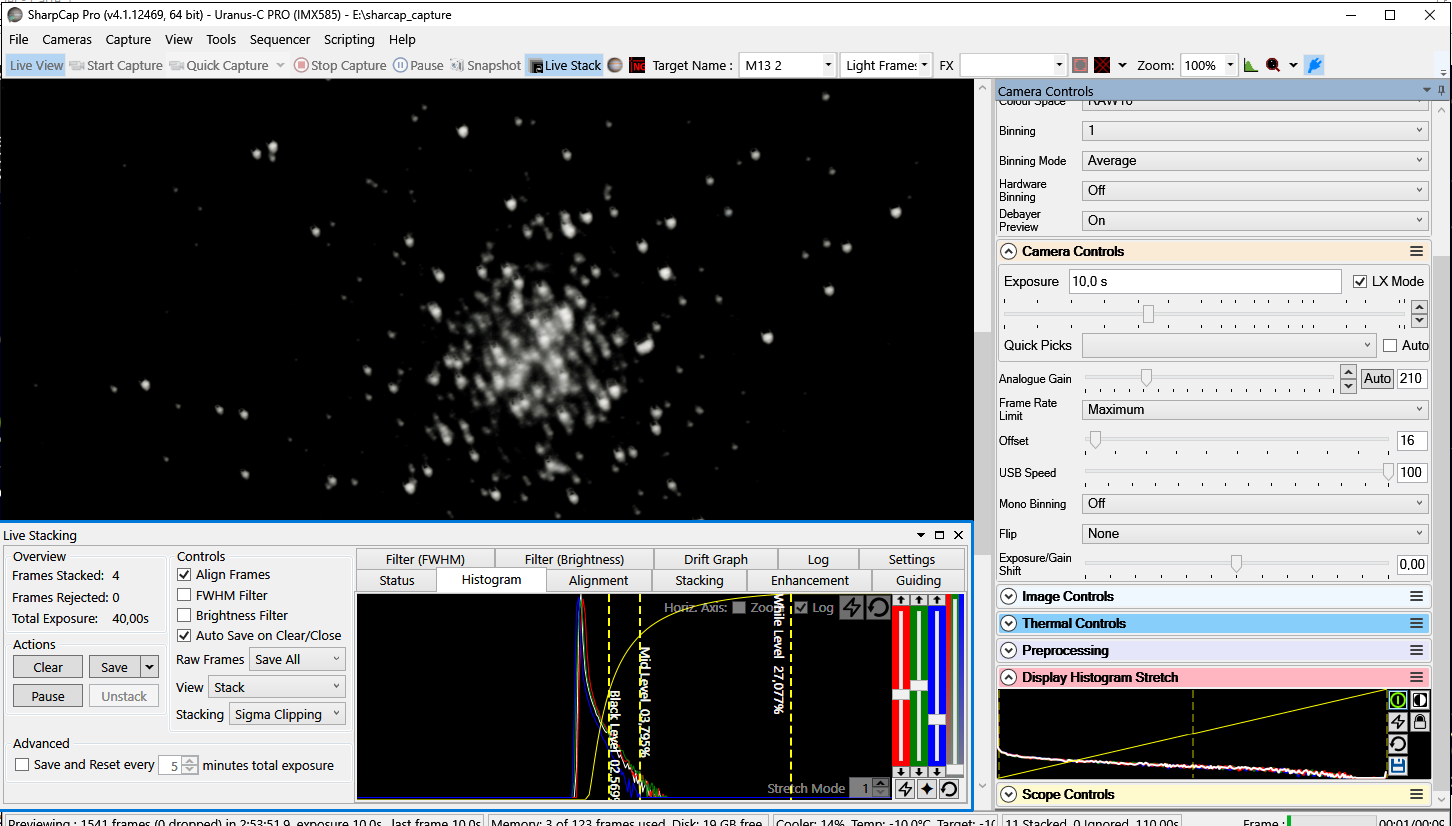Reset the Display Histogram Stretch
The height and width of the screenshot is (826, 1452).
click(x=1398, y=744)
